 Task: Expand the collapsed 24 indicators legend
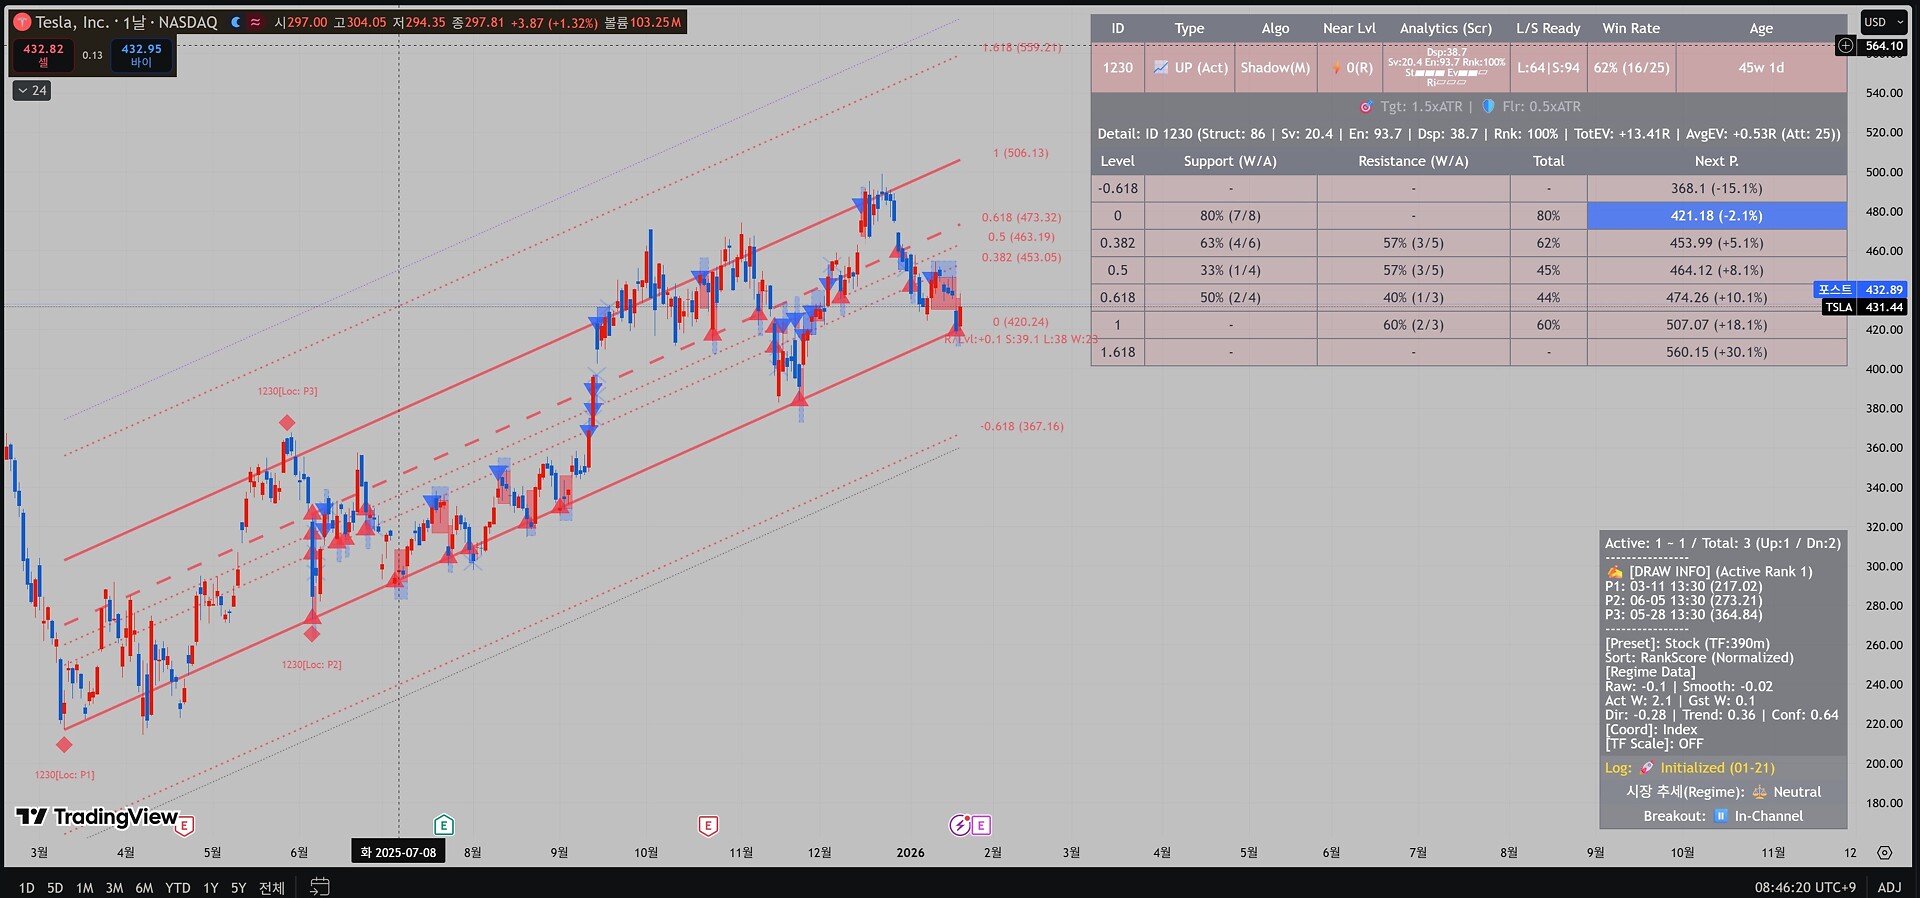32,90
